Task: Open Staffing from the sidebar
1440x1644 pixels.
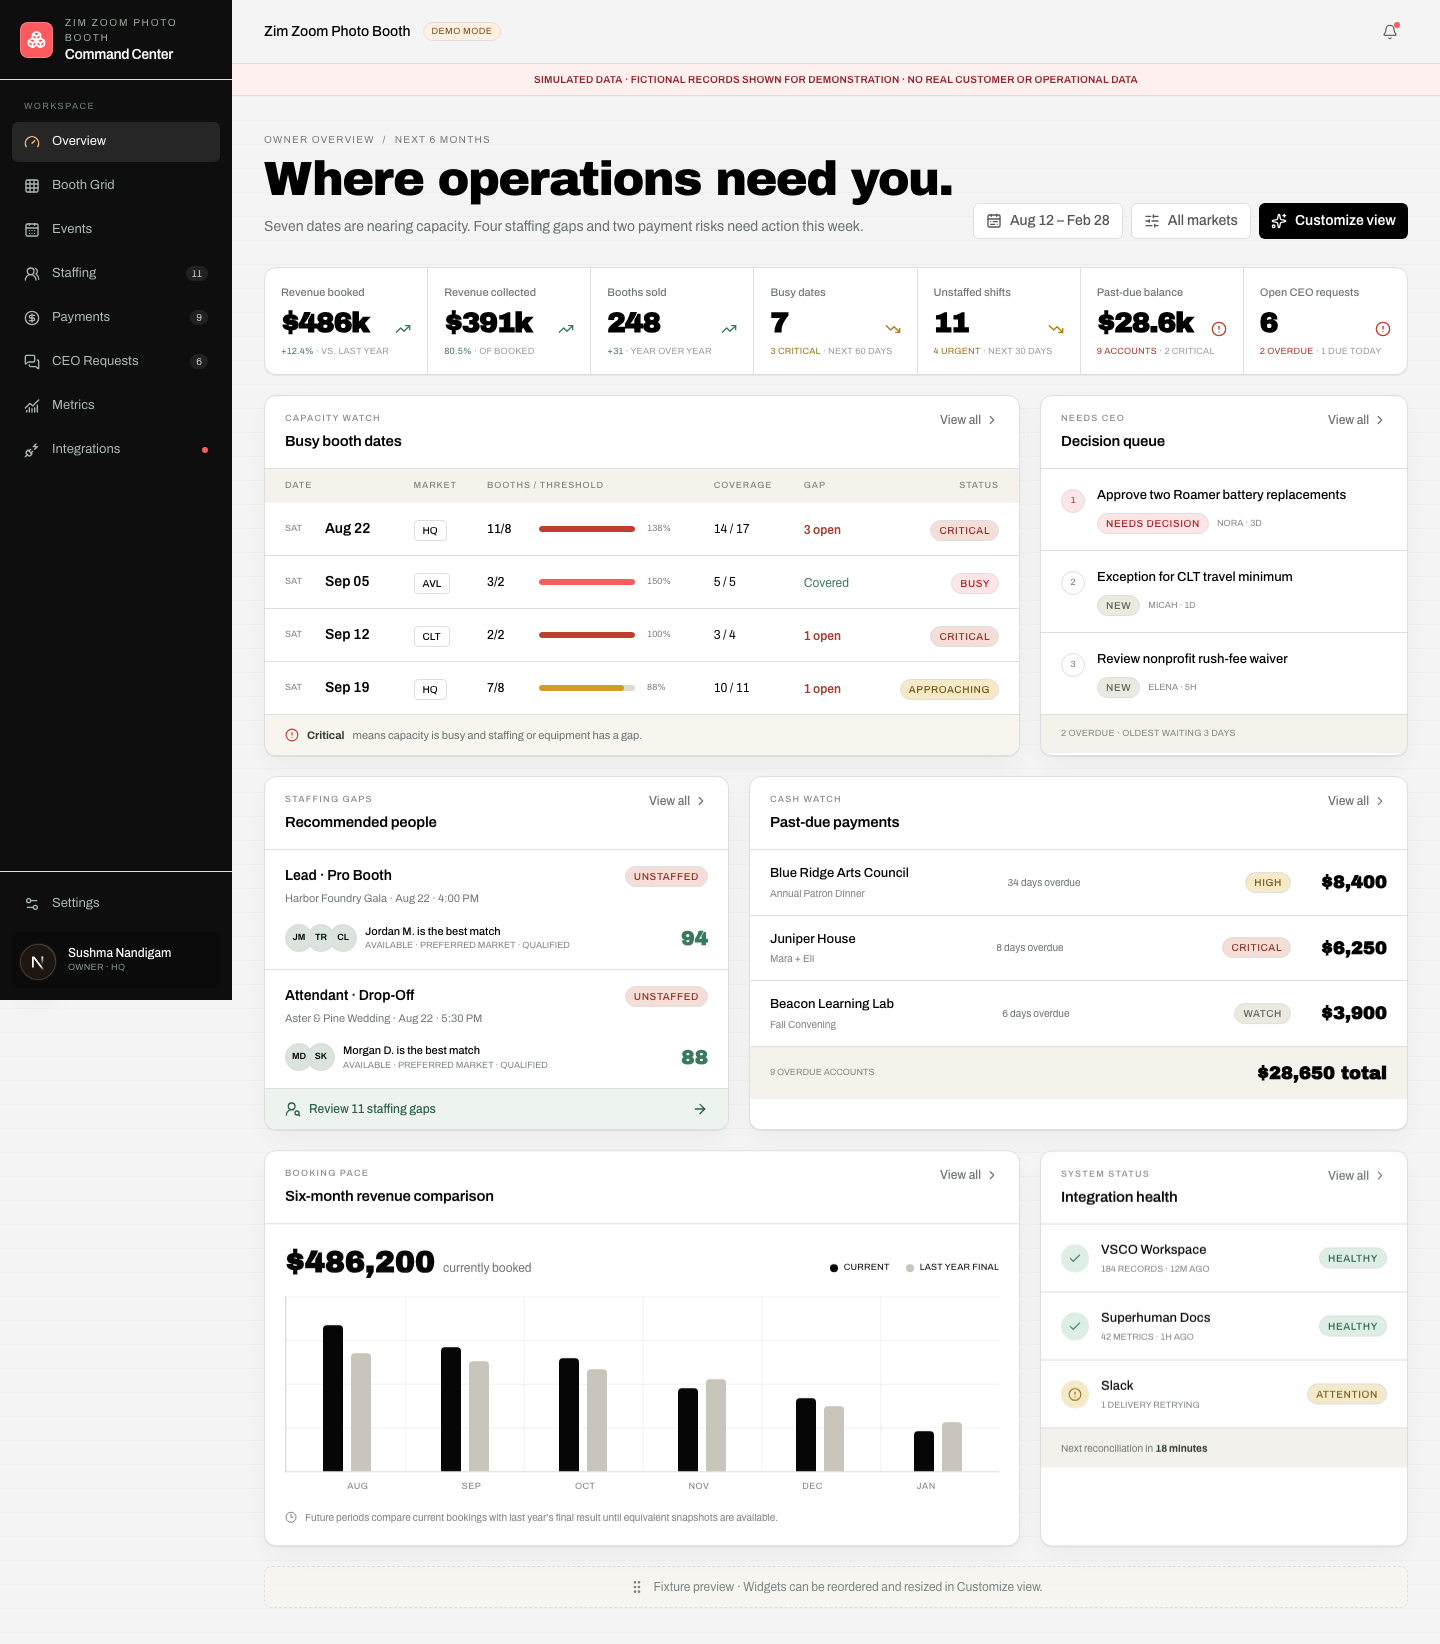Action: point(116,274)
